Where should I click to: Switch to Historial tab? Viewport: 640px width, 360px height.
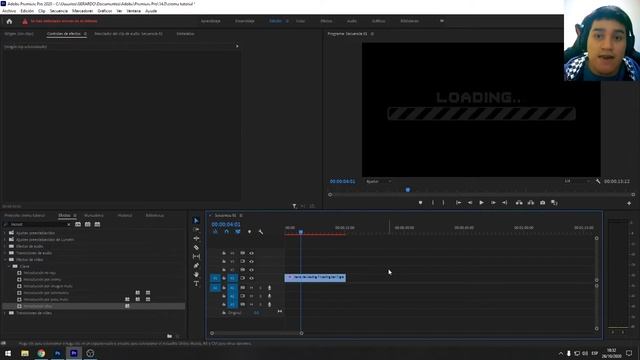click(125, 215)
